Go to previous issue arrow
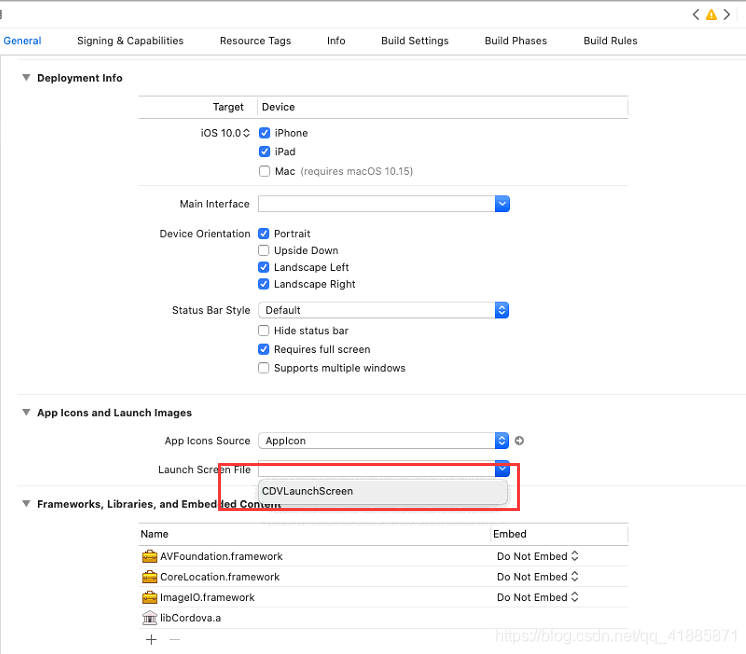The height and width of the screenshot is (654, 746). [696, 14]
